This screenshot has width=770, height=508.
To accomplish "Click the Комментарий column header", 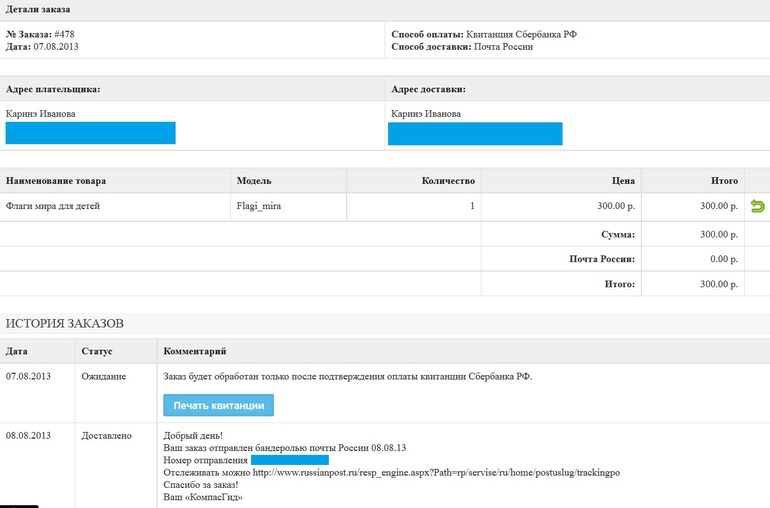I will tap(194, 351).
